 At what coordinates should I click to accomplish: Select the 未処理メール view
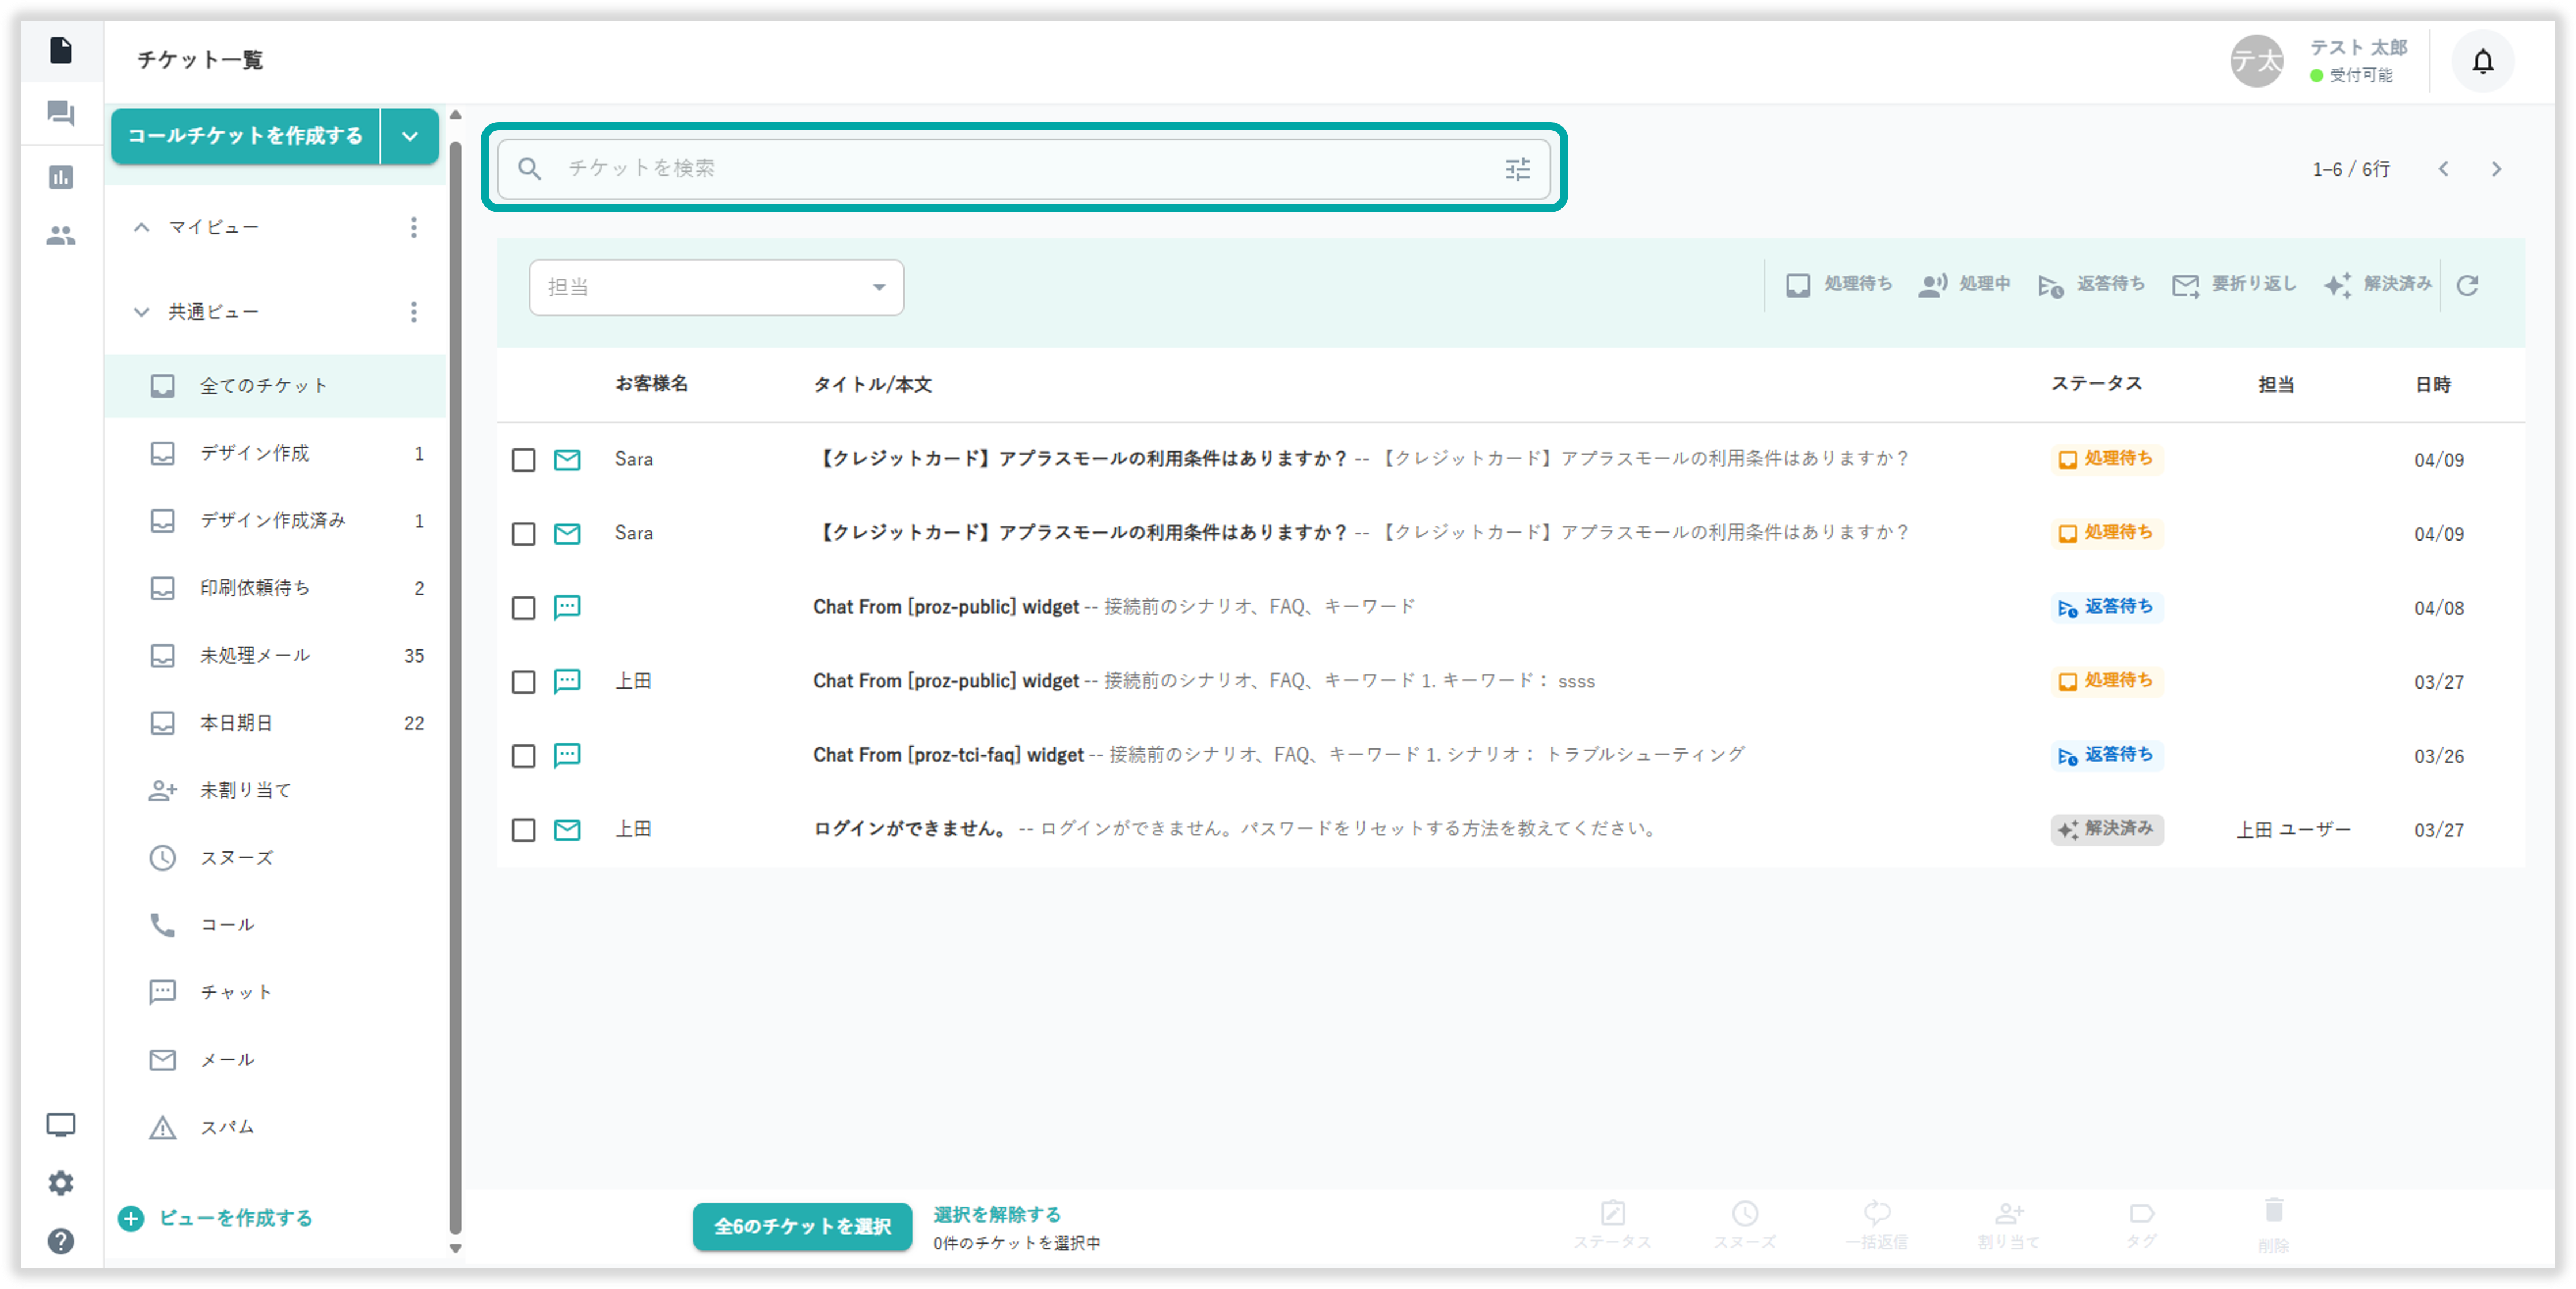tap(255, 656)
